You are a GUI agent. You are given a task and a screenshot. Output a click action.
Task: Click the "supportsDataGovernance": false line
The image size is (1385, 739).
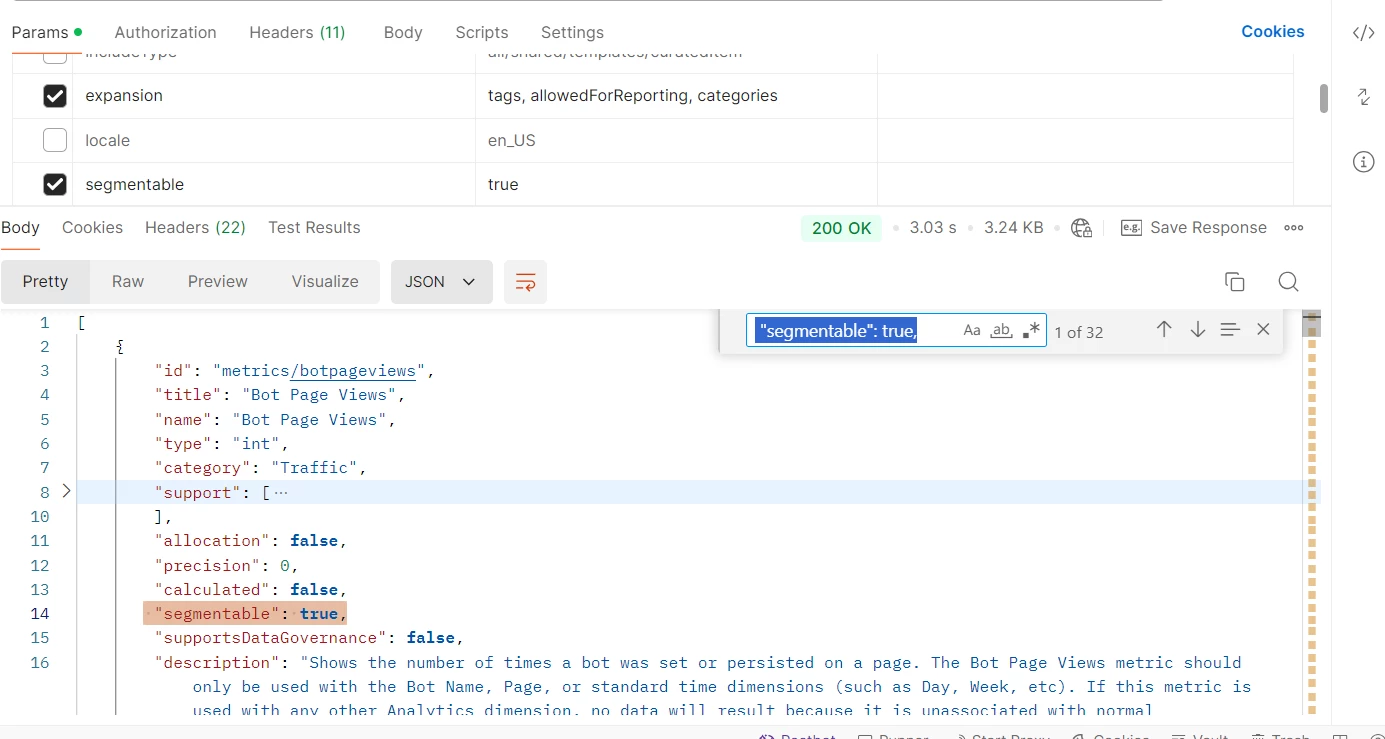coord(309,638)
